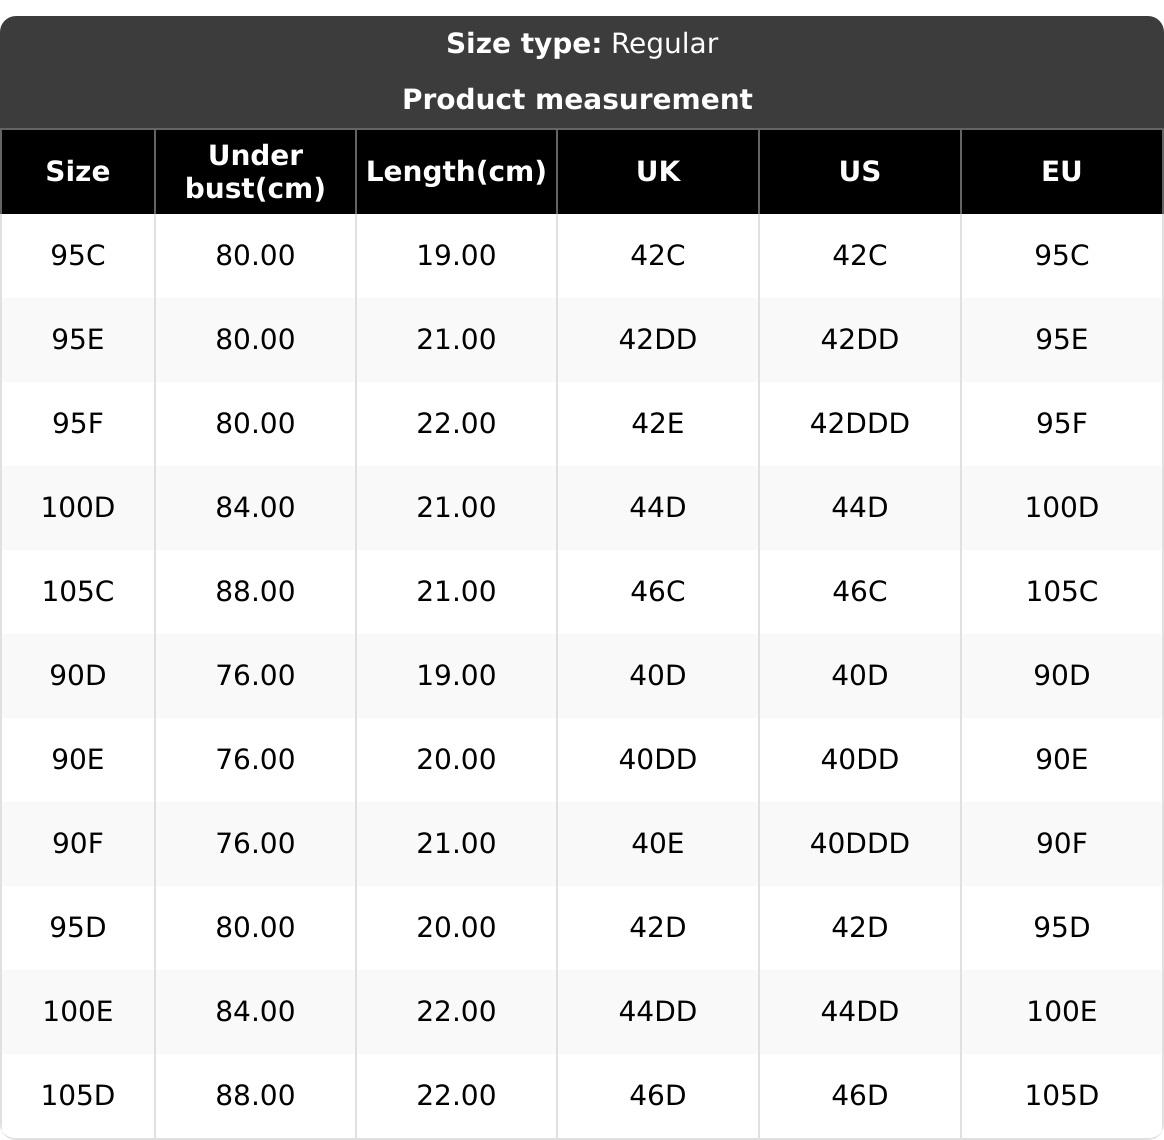Click the Product measurement title

click(577, 99)
